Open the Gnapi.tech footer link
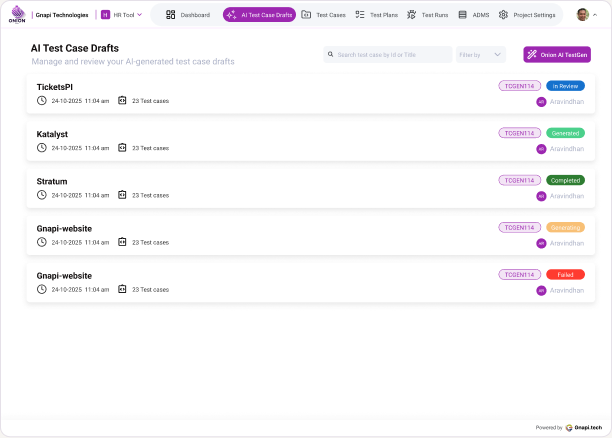This screenshot has height=438, width=612. coord(584,427)
